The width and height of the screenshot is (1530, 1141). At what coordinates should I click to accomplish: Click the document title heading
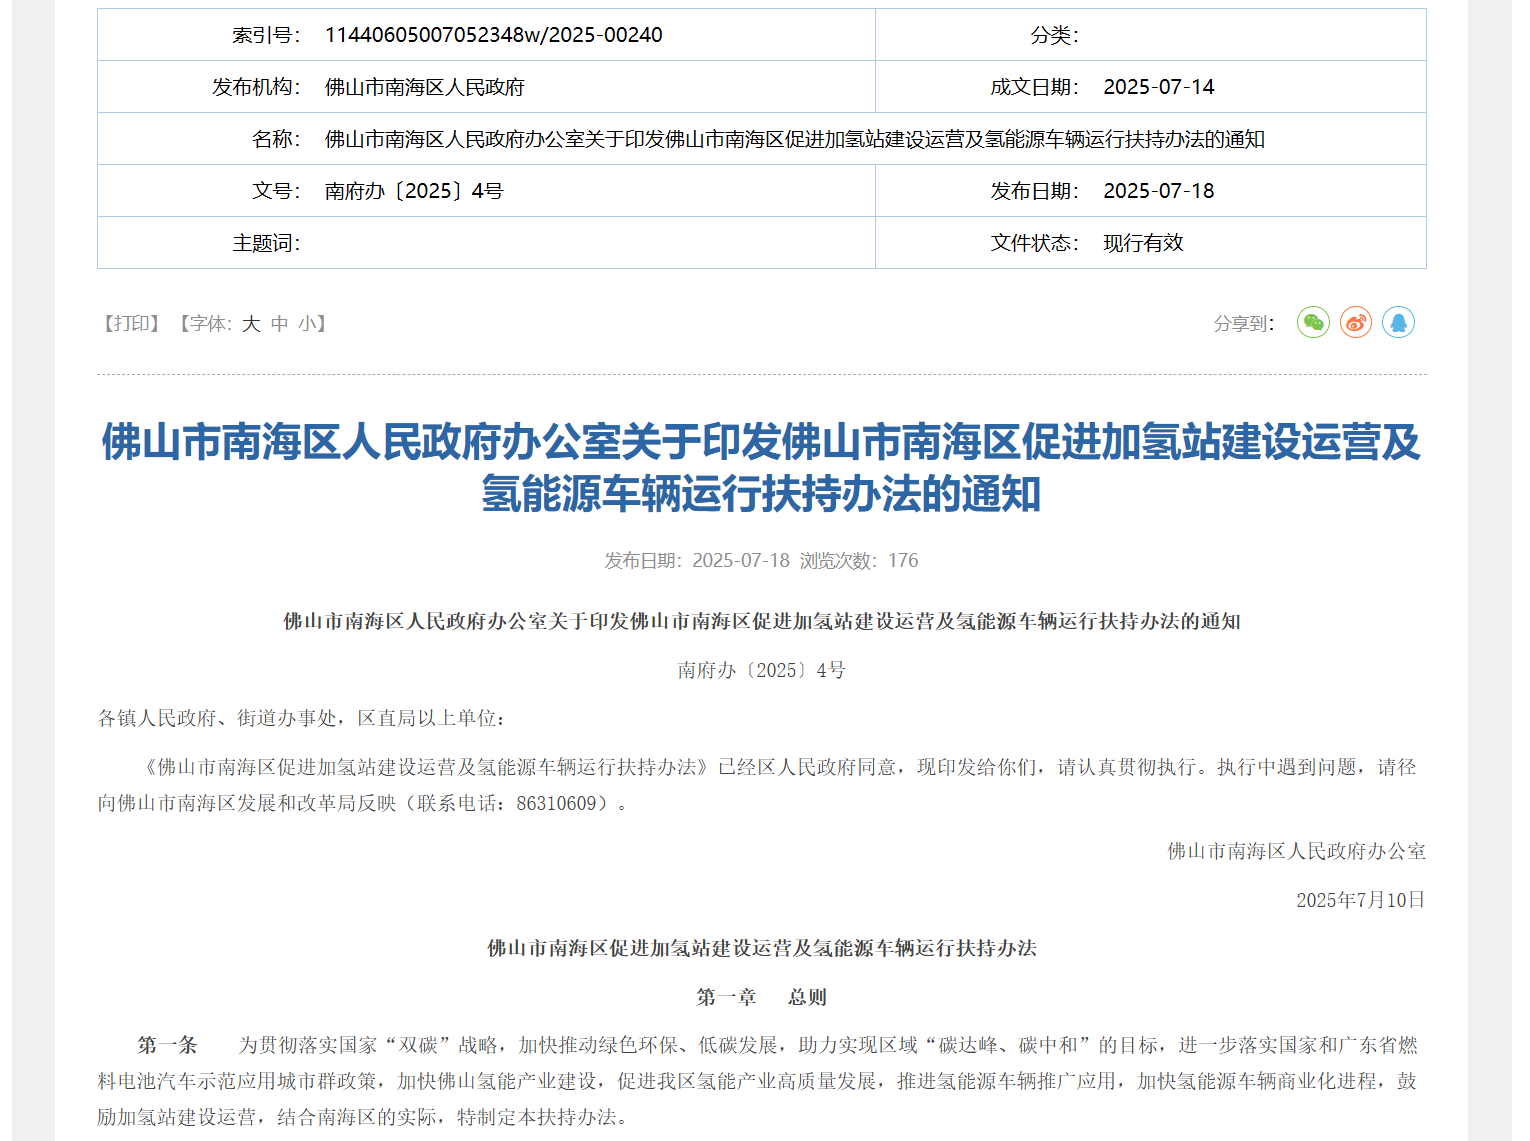pos(763,465)
